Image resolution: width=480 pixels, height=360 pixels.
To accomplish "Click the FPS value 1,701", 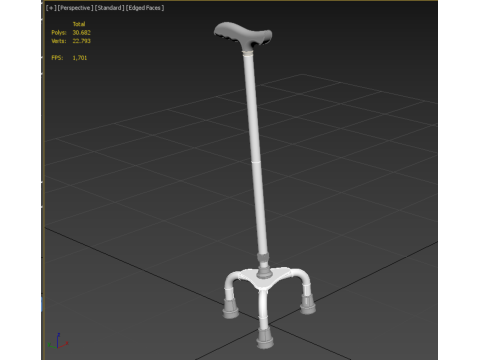I will click(80, 58).
